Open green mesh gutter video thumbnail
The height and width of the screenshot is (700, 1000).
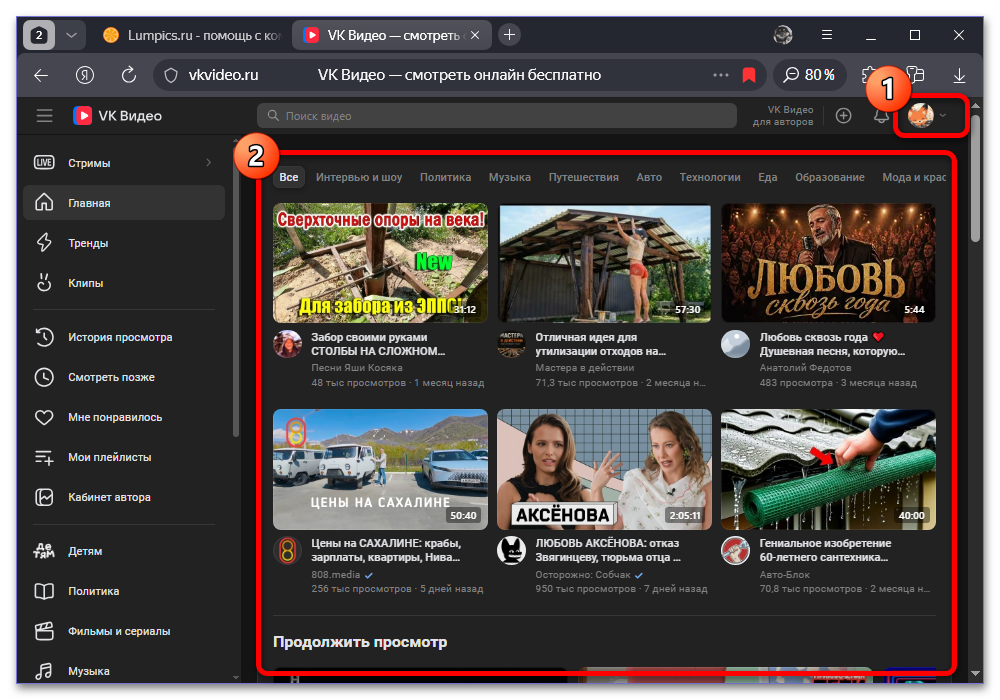(828, 469)
